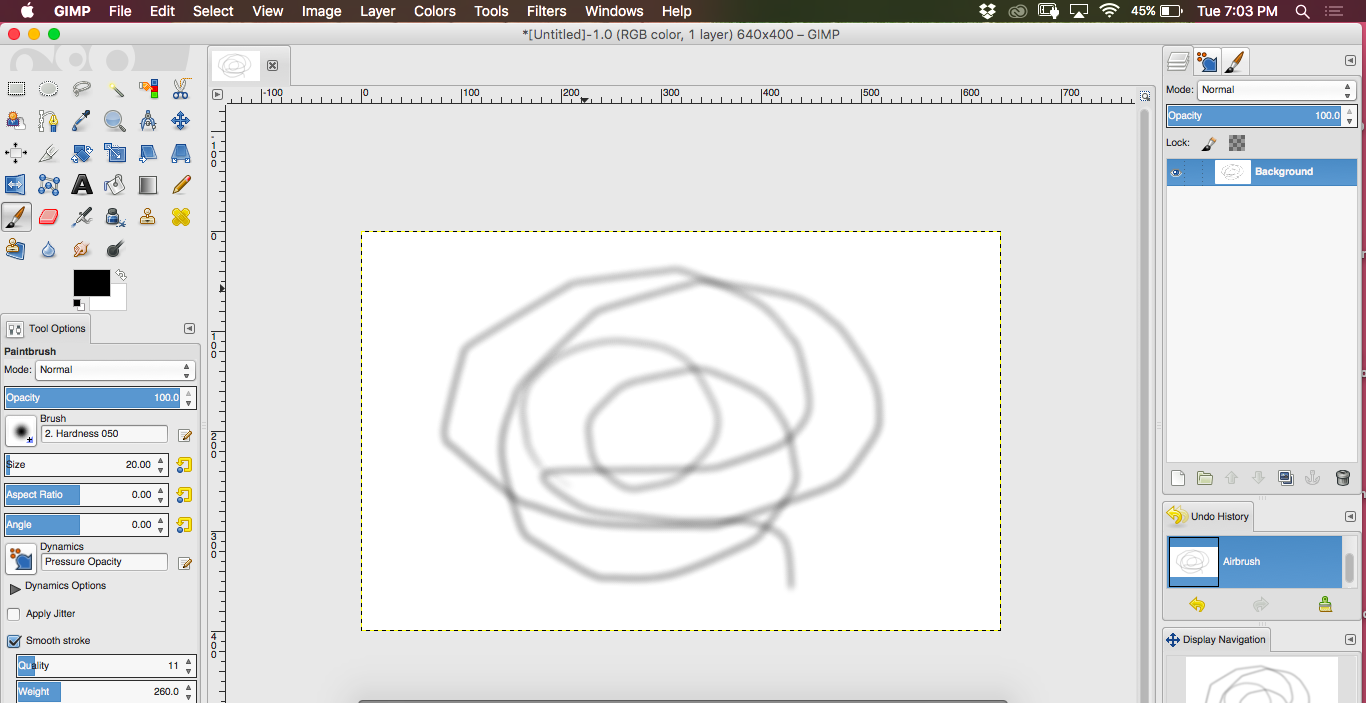Select the Scale tool
1366x703 pixels.
(115, 153)
